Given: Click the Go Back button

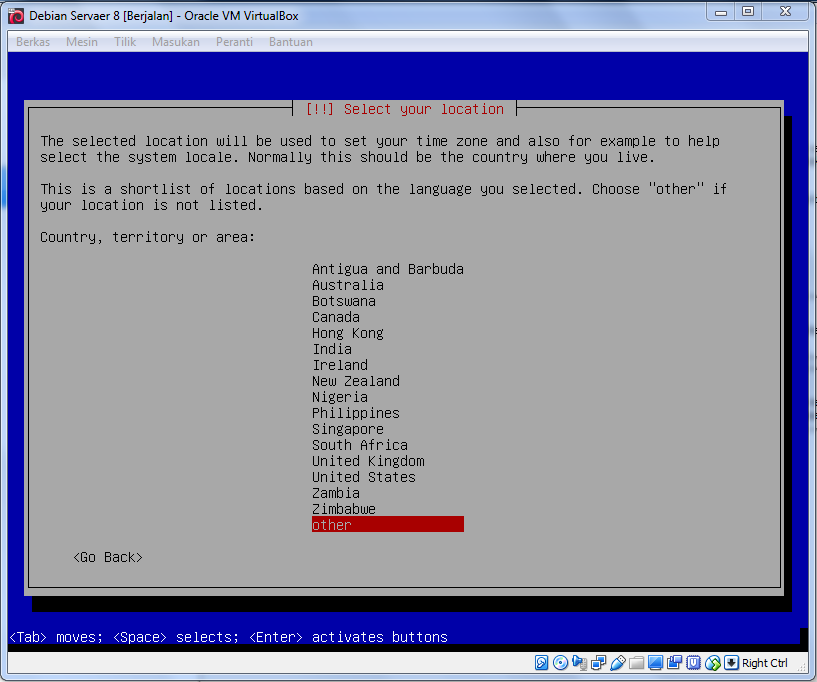Looking at the screenshot, I should (108, 557).
